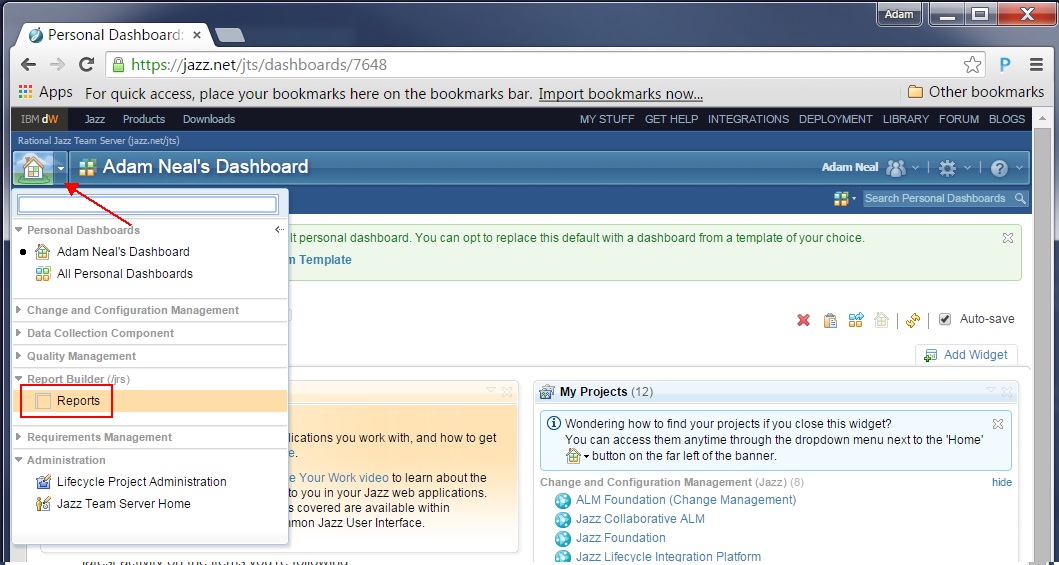Open the Help question mark menu
The height and width of the screenshot is (565, 1059).
click(x=1006, y=168)
